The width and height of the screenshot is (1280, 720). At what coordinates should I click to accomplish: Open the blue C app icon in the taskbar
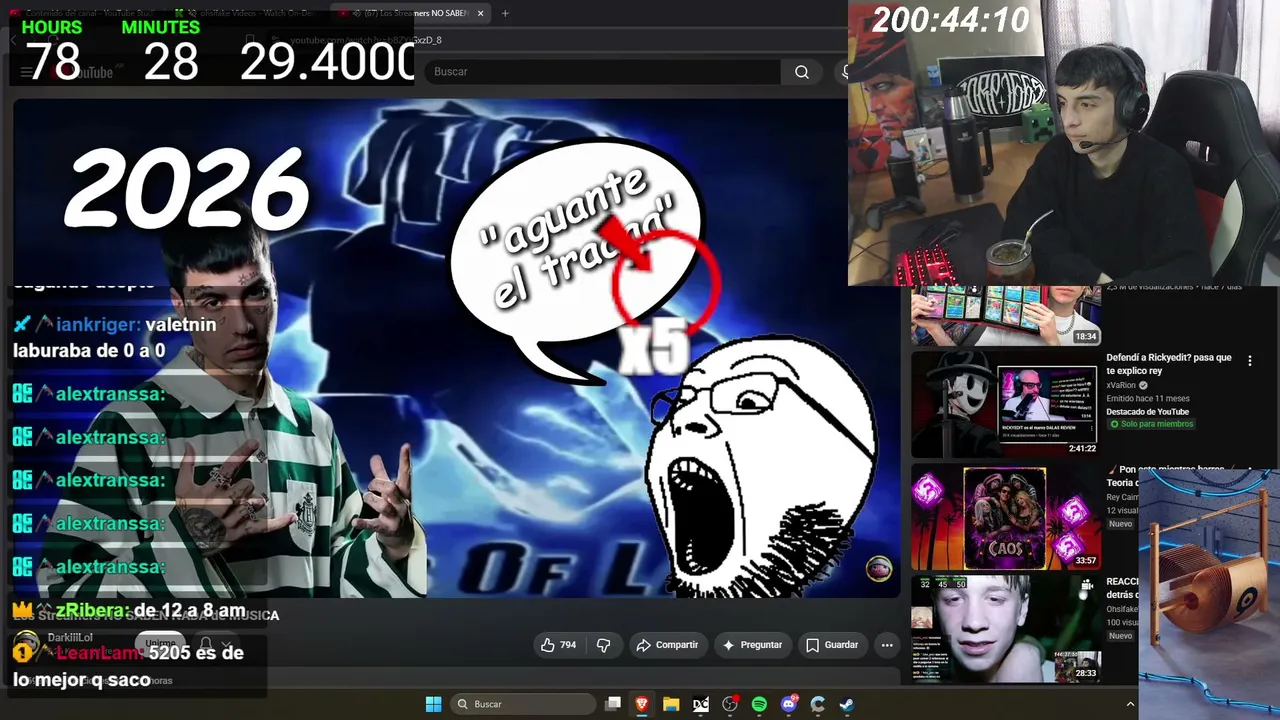818,704
